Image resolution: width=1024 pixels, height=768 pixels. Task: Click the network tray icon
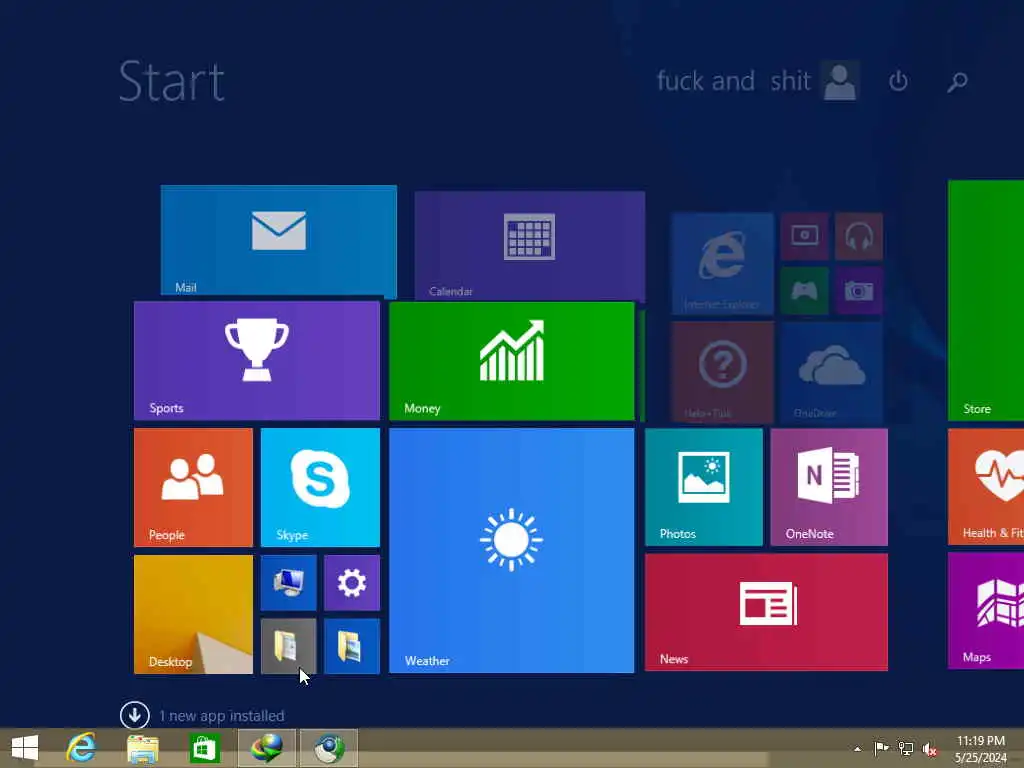point(906,748)
